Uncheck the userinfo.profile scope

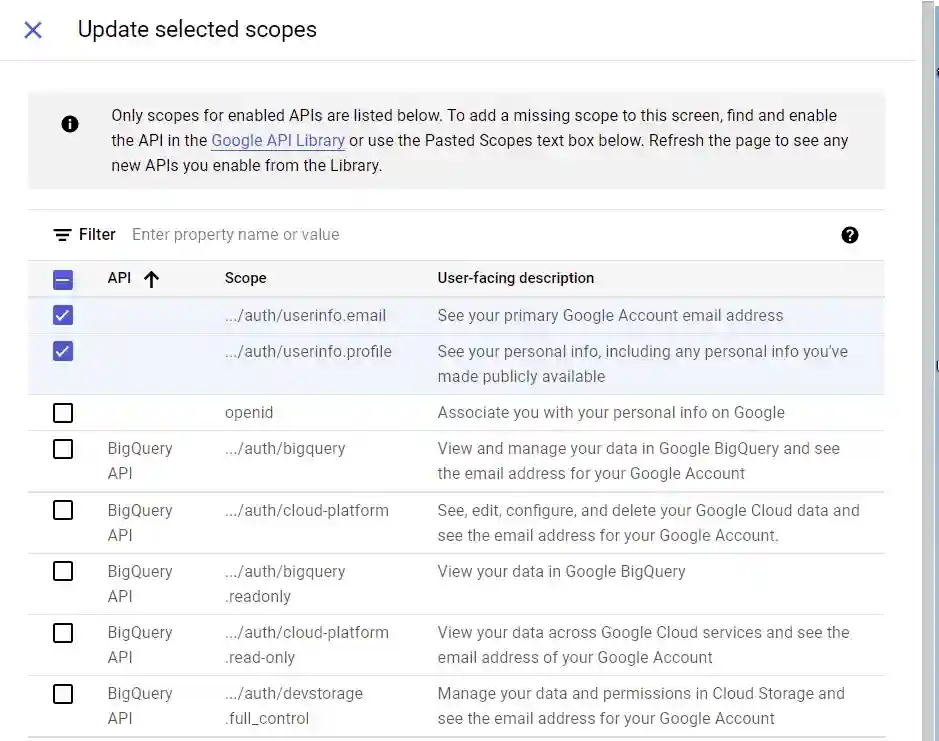coord(63,351)
